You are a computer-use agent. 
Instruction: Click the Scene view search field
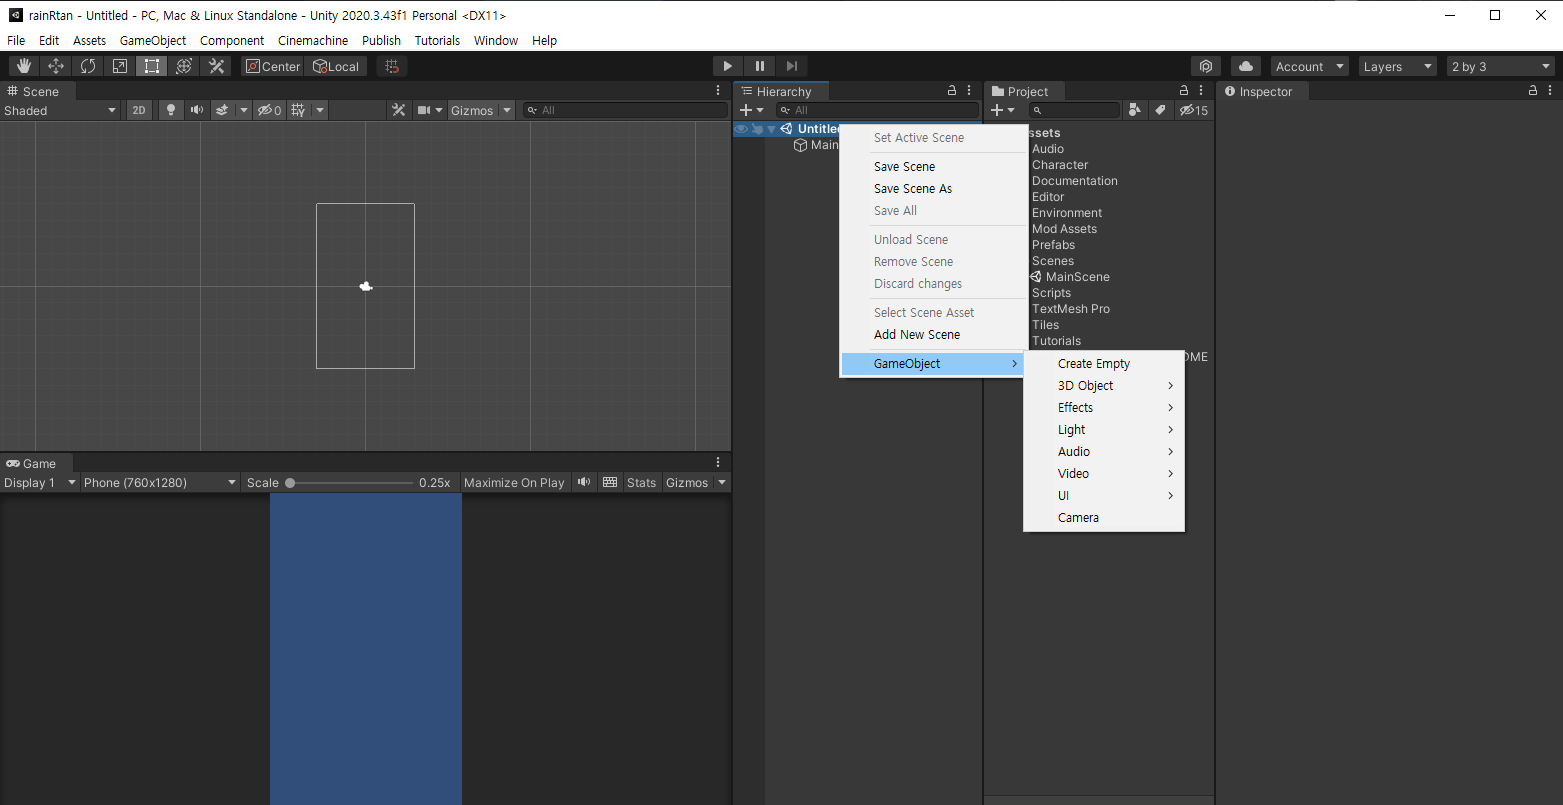pos(626,110)
